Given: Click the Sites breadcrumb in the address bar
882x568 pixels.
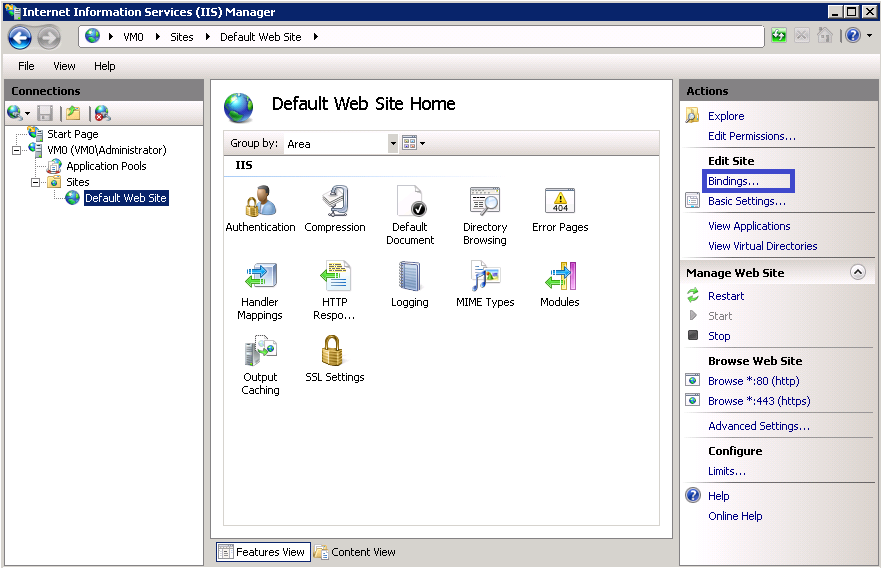Looking at the screenshot, I should [182, 37].
